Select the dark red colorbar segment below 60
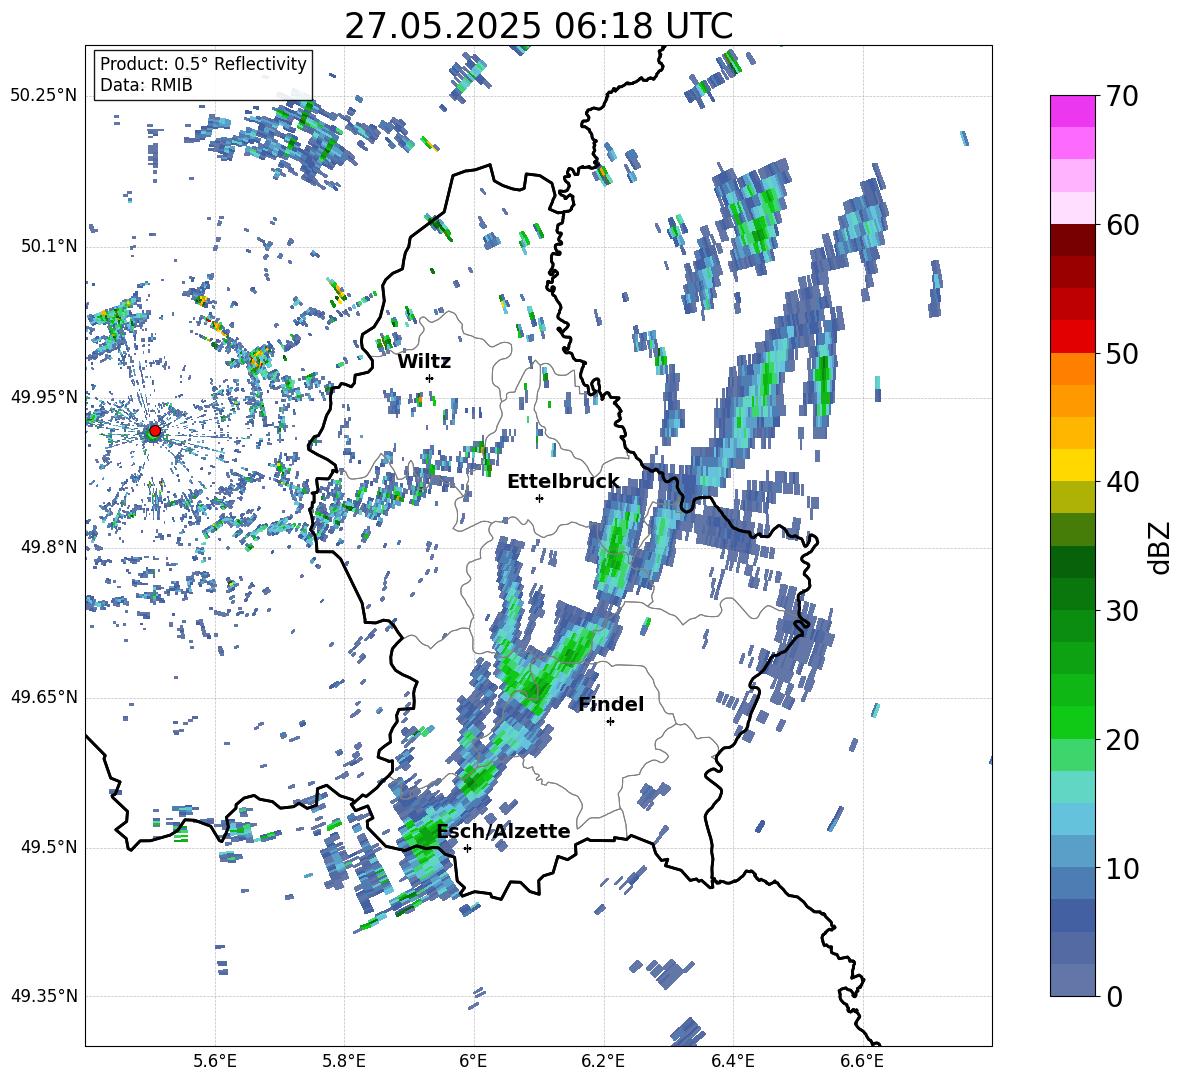Screen dimensions: 1184x1081 (x=1072, y=240)
